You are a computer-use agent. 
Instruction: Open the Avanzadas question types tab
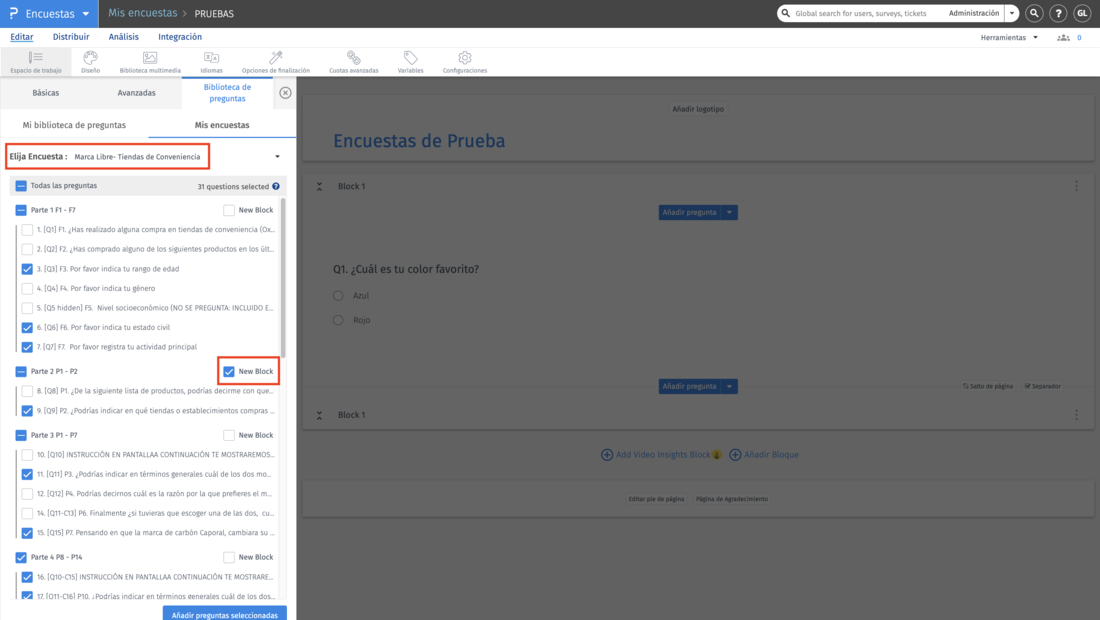tap(137, 93)
